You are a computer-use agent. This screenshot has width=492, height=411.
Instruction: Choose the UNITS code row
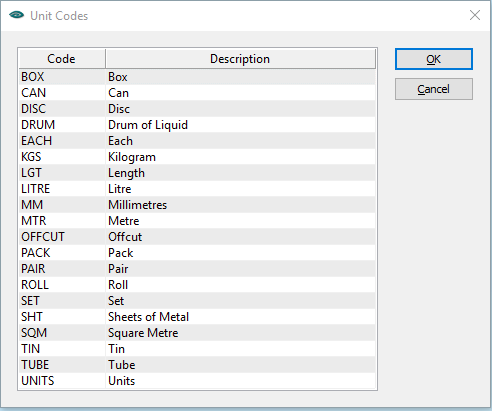coord(197,381)
